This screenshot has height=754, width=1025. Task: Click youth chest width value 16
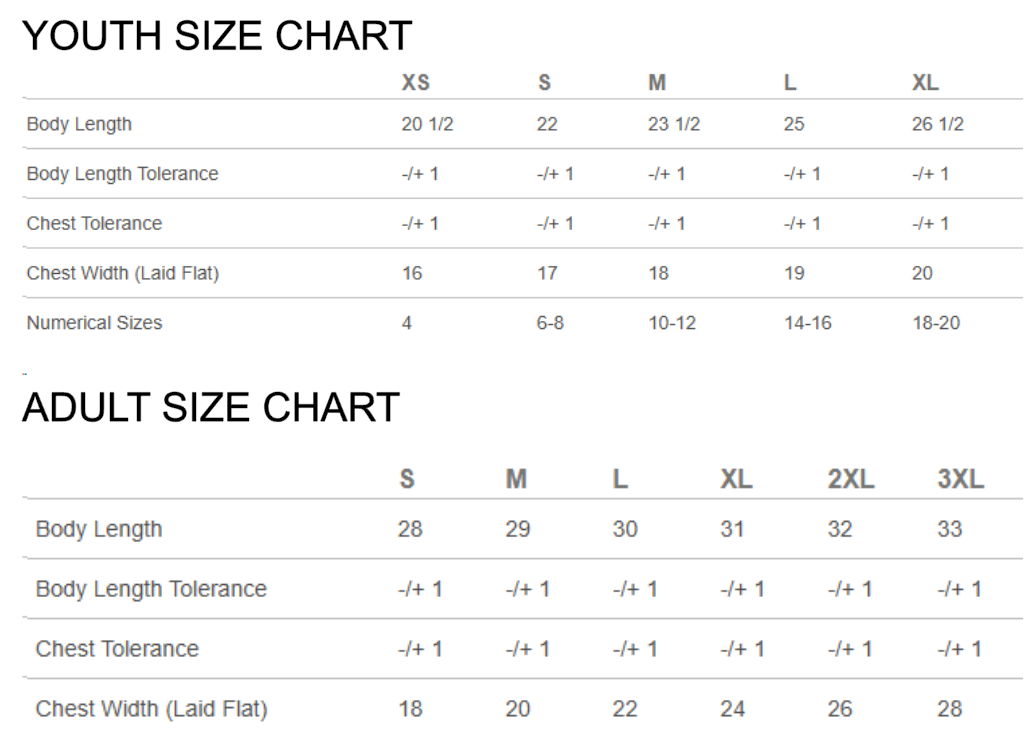pyautogui.click(x=412, y=273)
